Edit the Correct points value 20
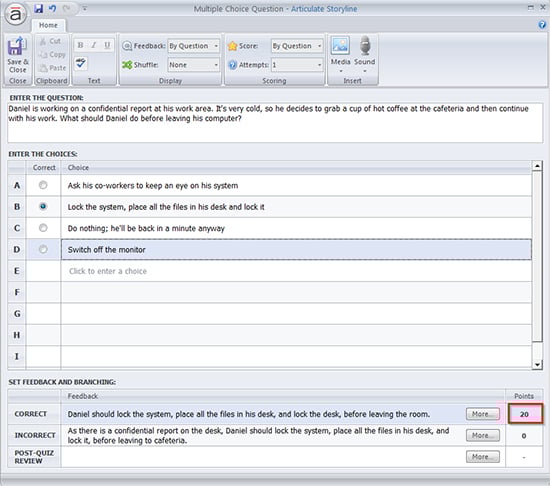 click(525, 414)
